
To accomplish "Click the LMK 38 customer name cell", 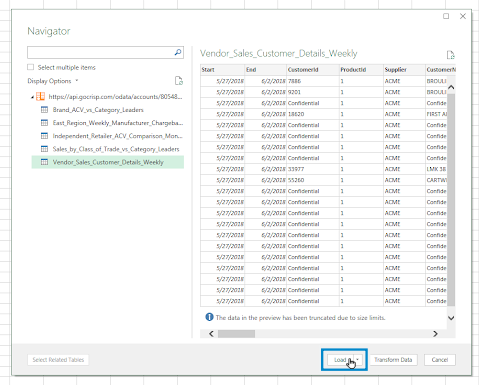I will (x=436, y=169).
